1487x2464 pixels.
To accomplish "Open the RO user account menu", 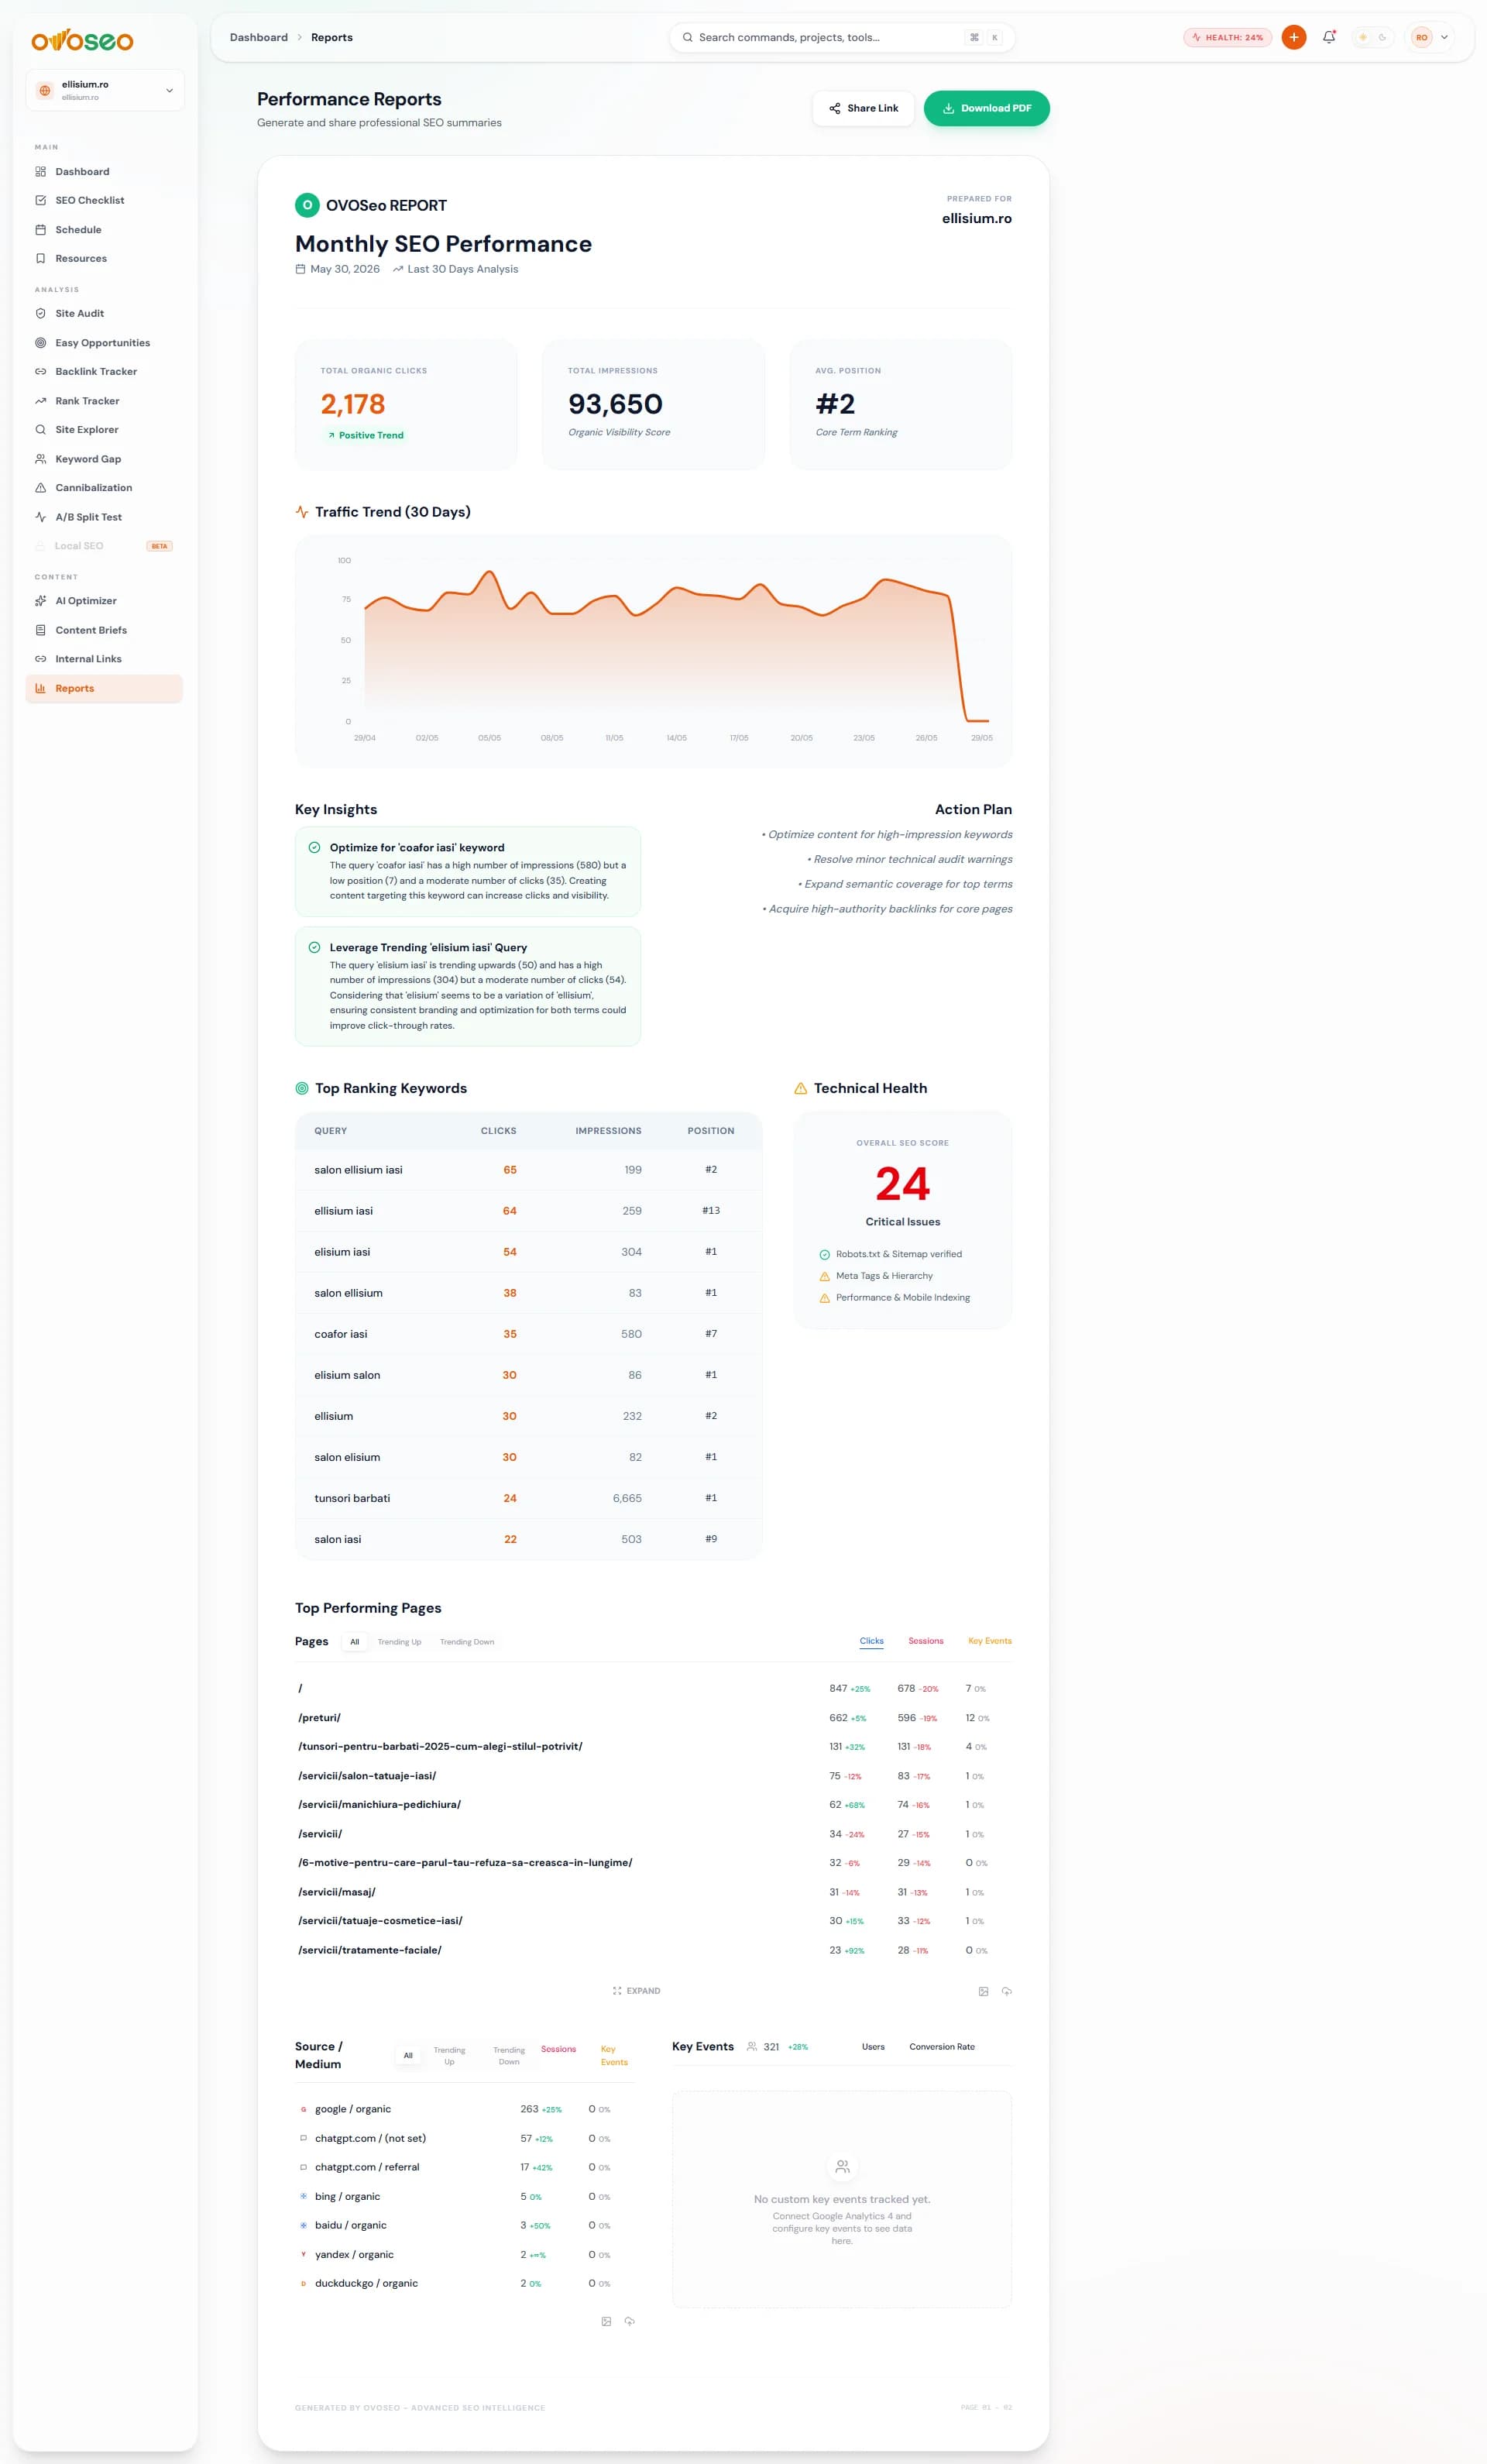I will point(1430,37).
